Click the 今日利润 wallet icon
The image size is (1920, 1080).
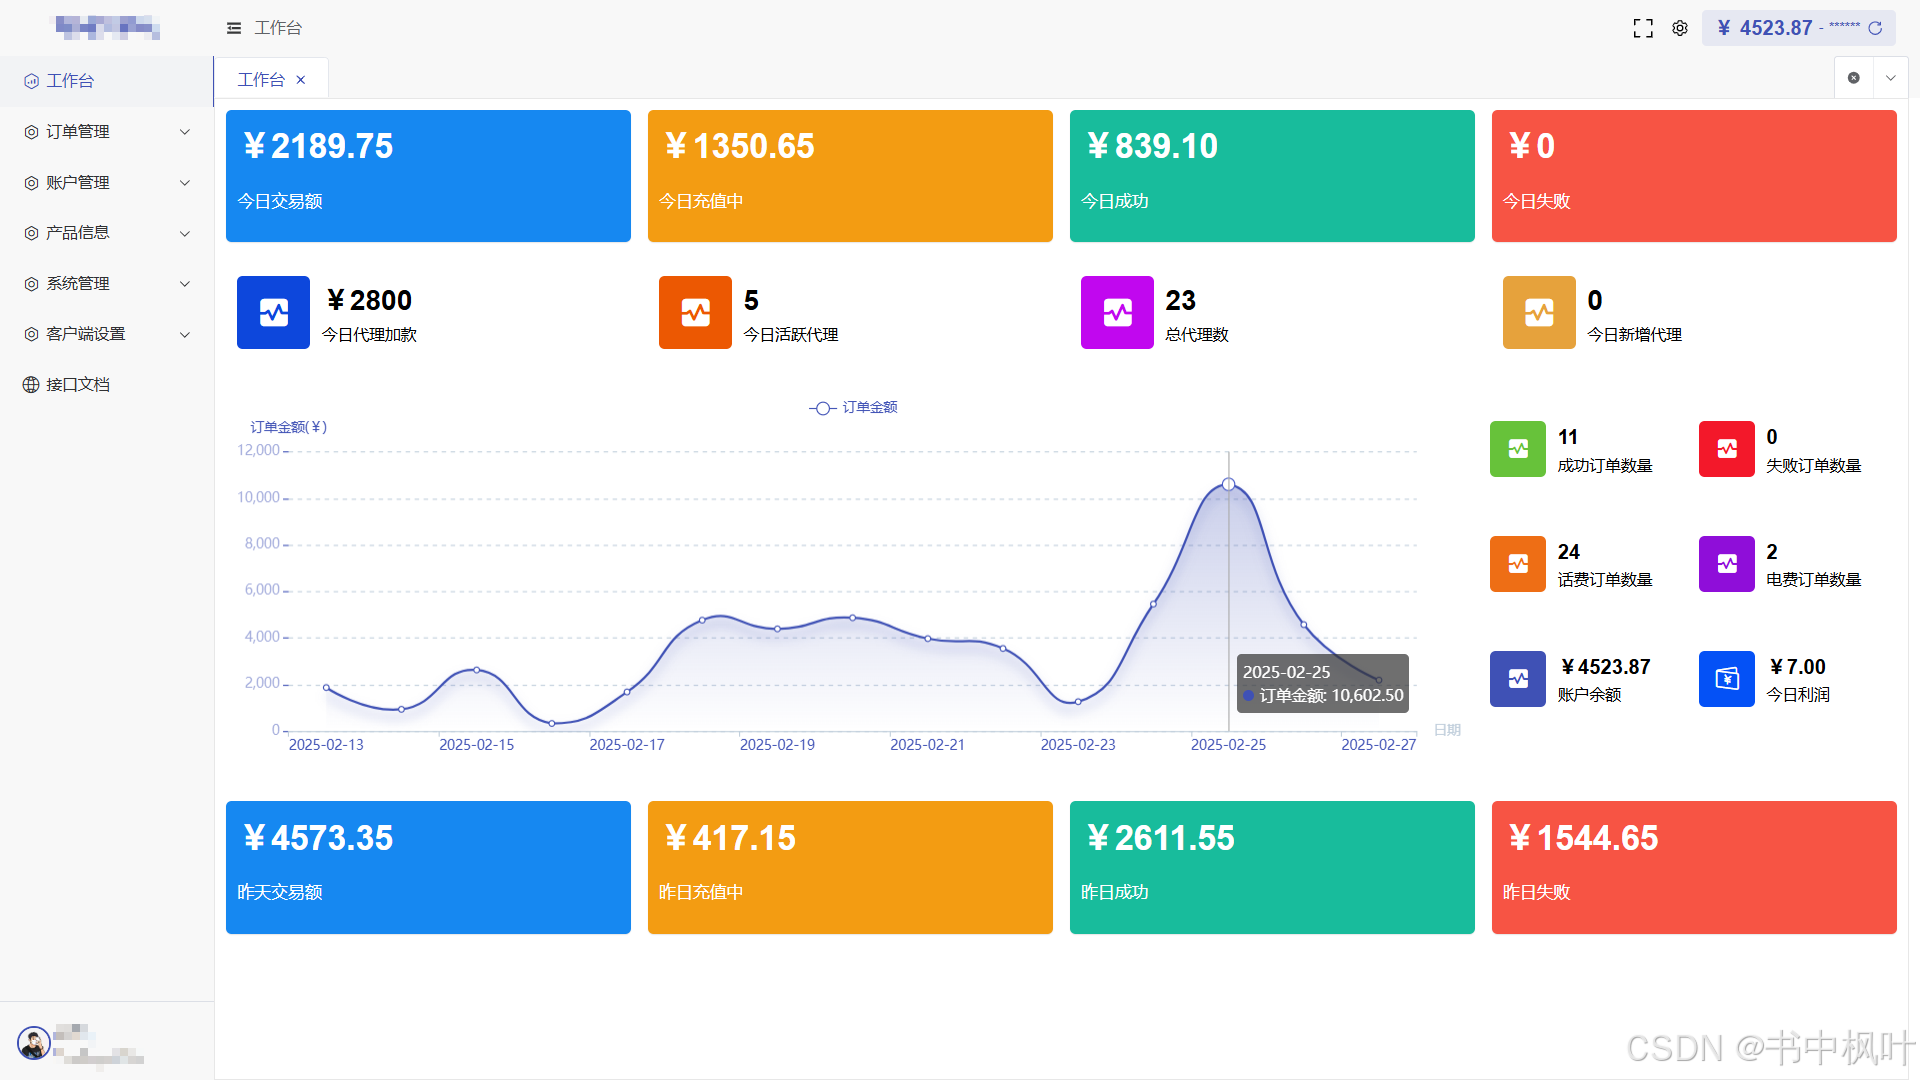point(1726,679)
